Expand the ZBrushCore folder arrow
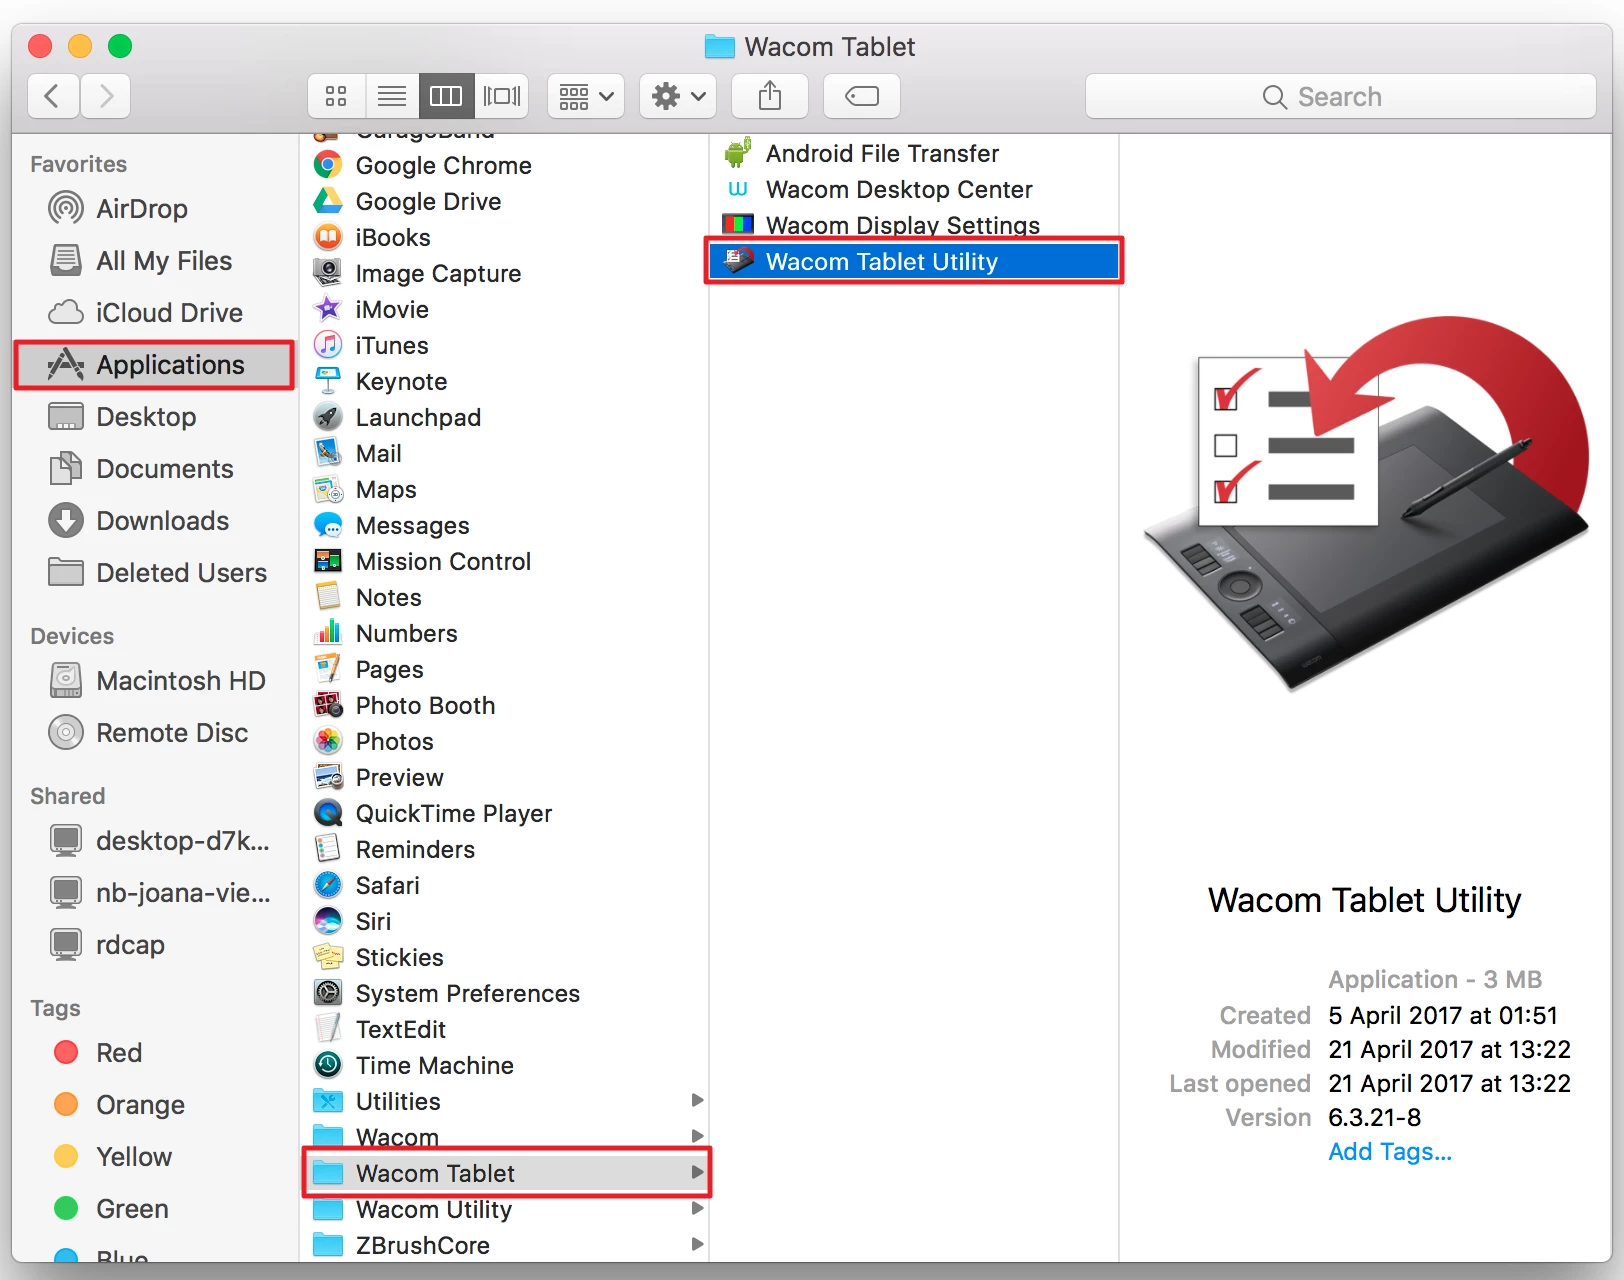This screenshot has width=1624, height=1280. 697,1244
